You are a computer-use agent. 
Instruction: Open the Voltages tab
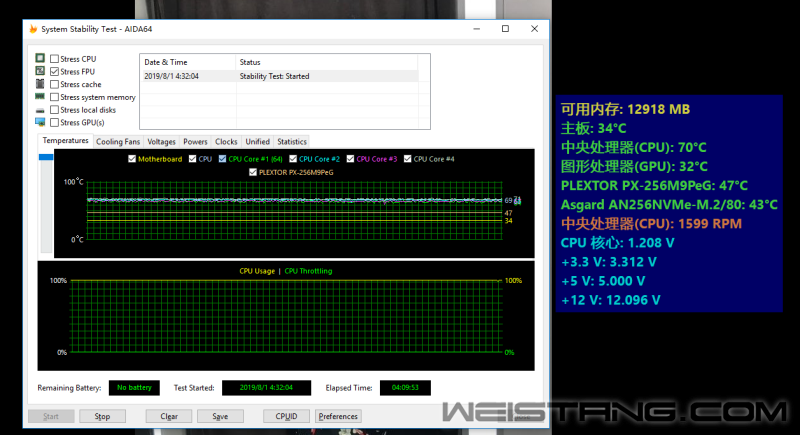click(x=161, y=142)
